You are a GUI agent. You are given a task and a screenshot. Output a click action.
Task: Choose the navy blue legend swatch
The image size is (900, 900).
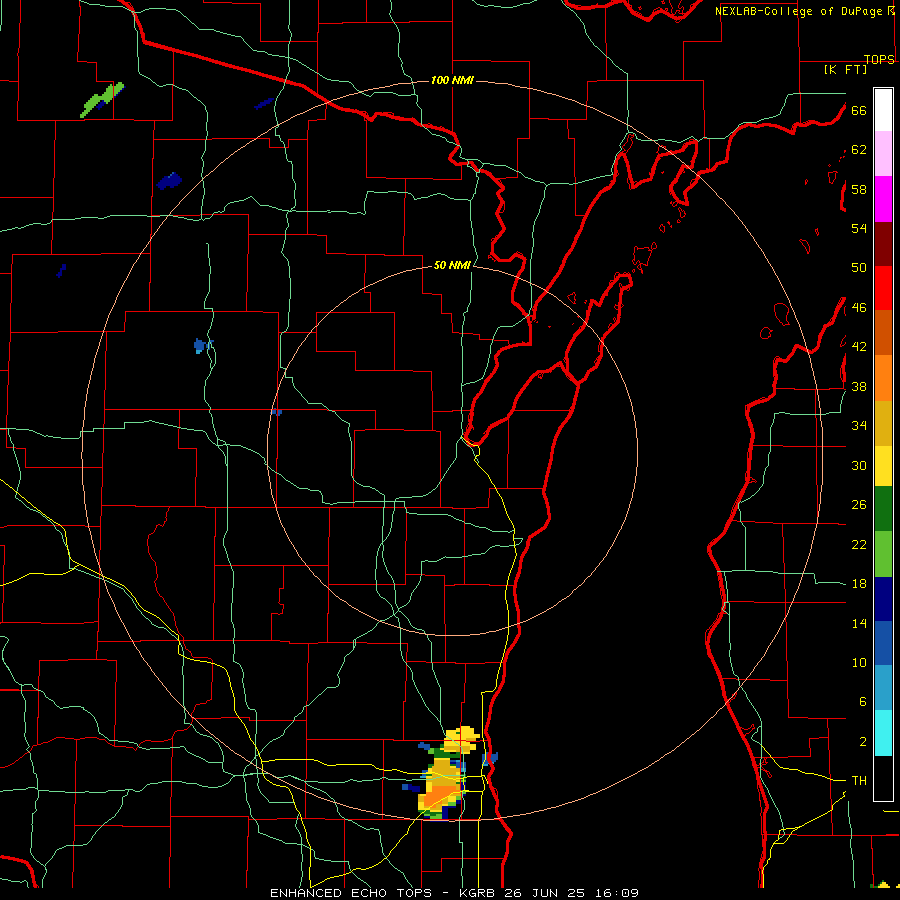883,599
